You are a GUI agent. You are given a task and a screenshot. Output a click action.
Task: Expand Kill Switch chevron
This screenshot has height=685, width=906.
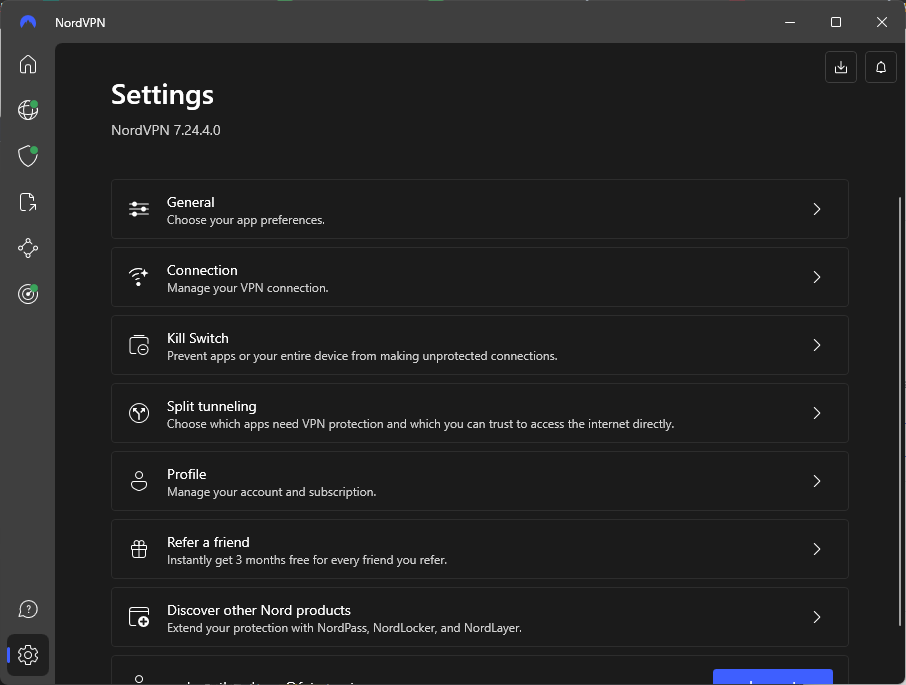pos(816,345)
